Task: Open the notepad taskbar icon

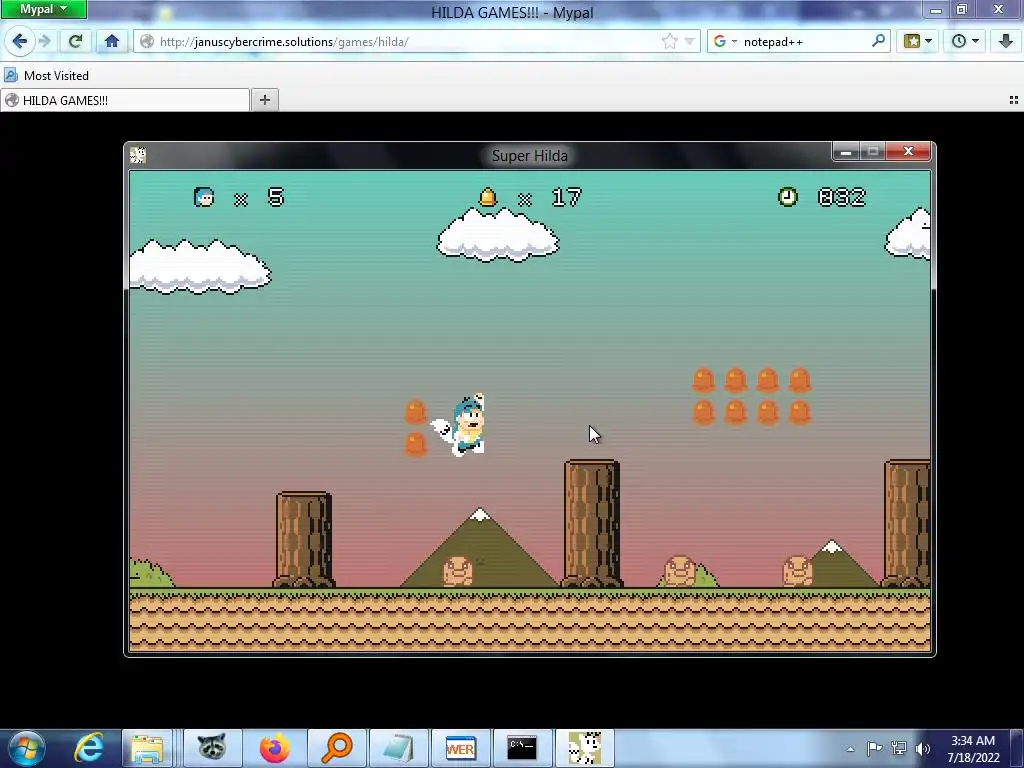Action: coord(398,748)
